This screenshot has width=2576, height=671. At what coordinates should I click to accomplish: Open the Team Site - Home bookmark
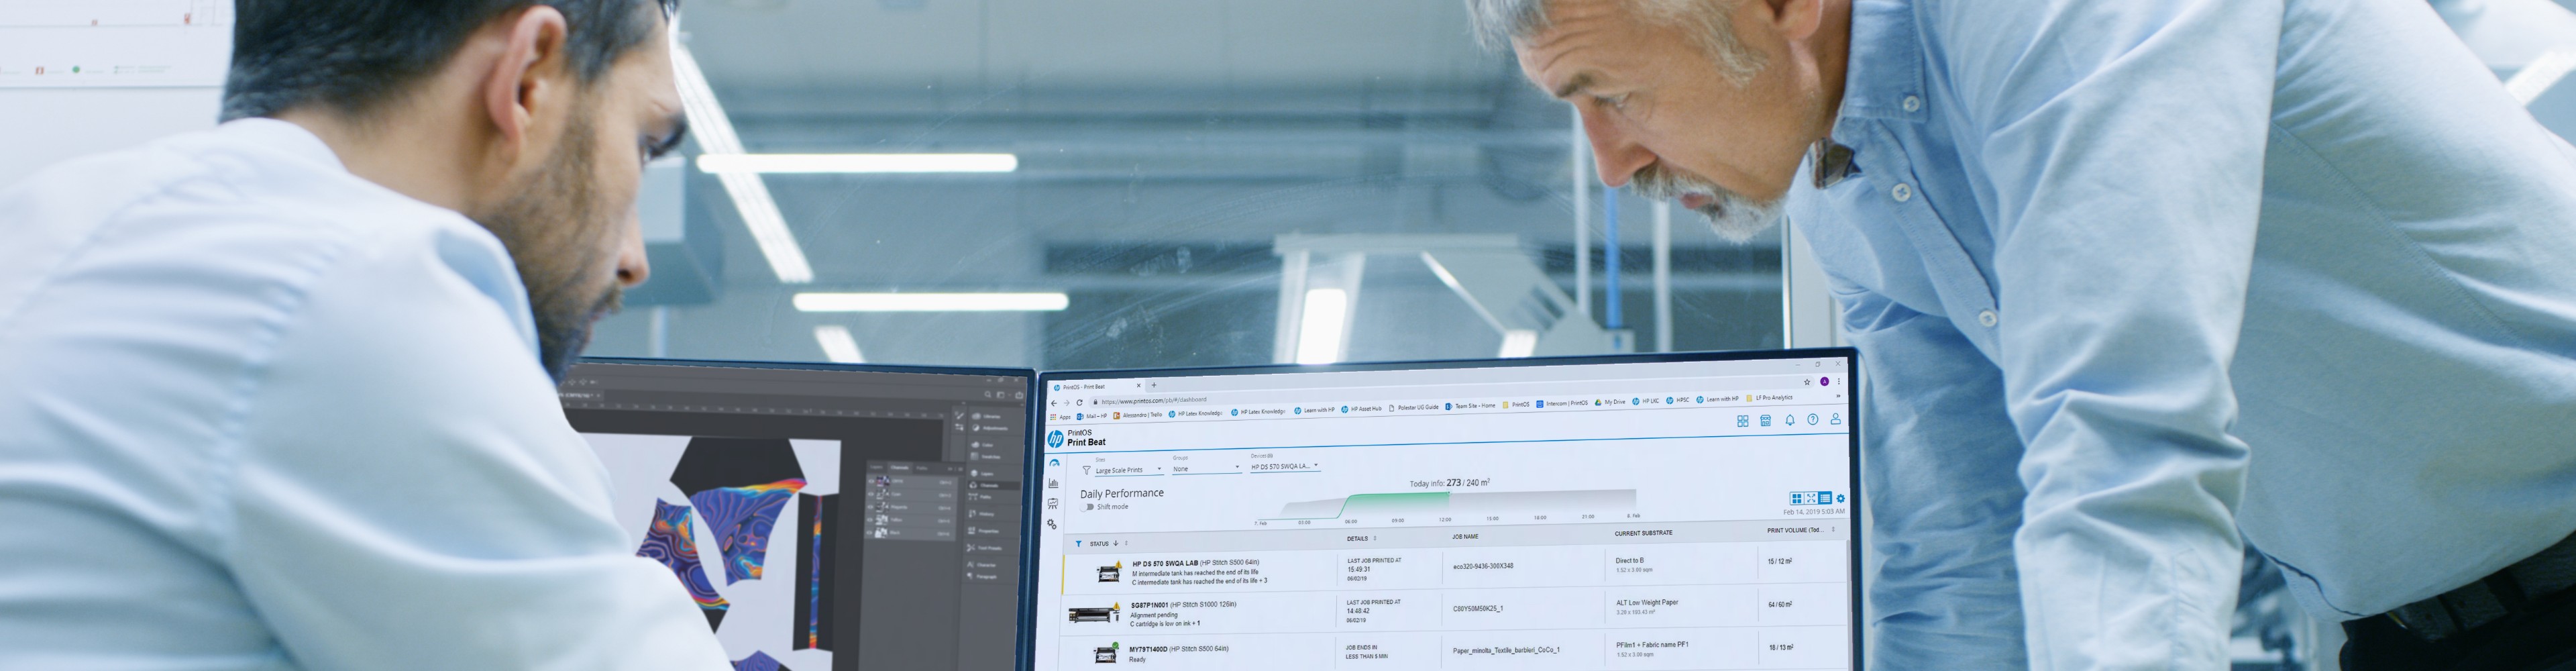[x=1471, y=406]
